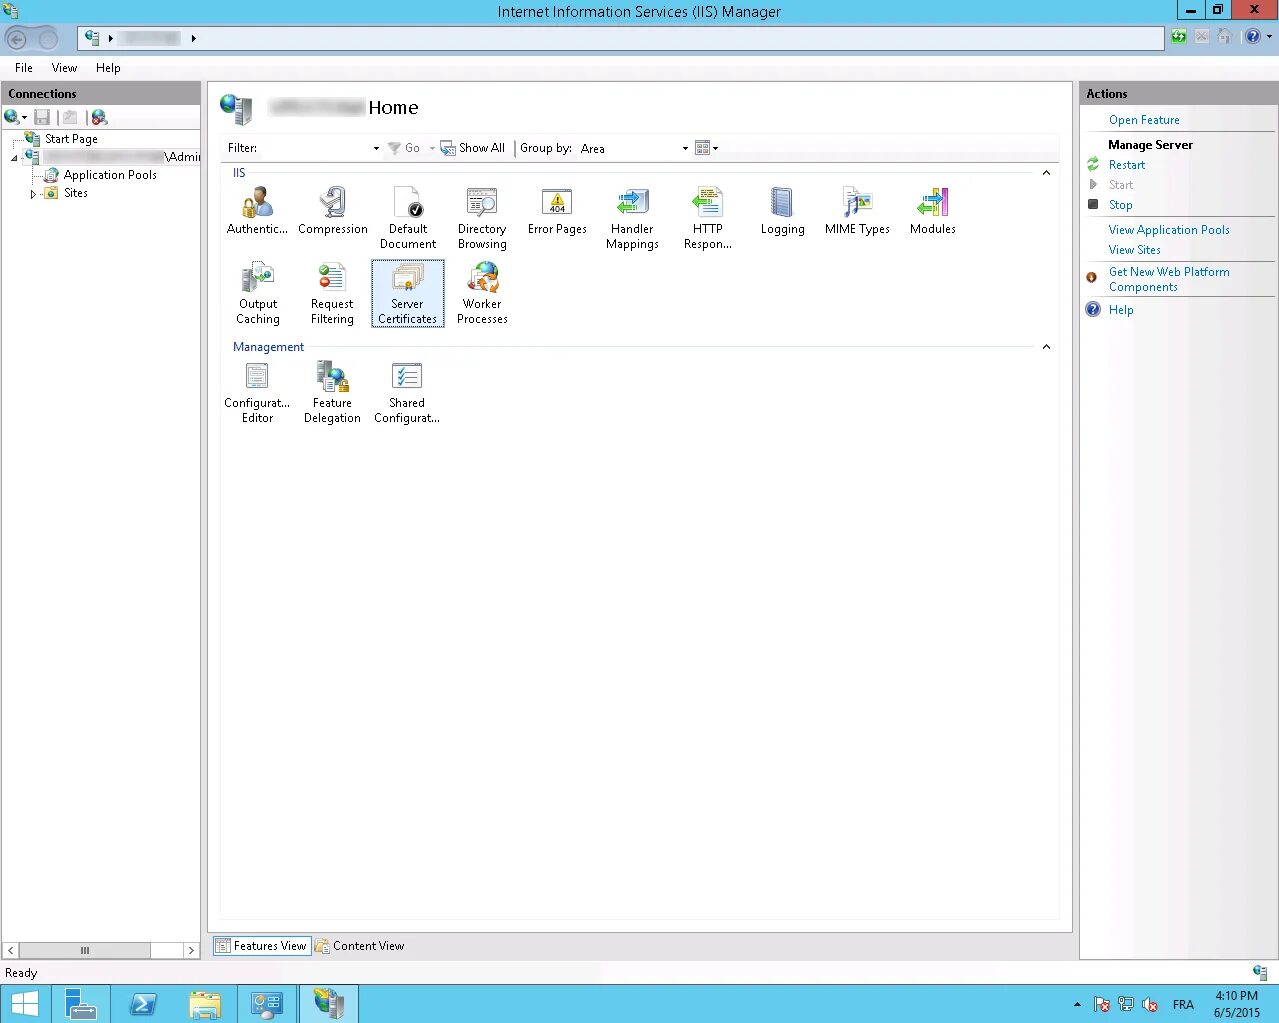1279x1023 pixels.
Task: Select the Server Certificates icon
Action: (x=407, y=293)
